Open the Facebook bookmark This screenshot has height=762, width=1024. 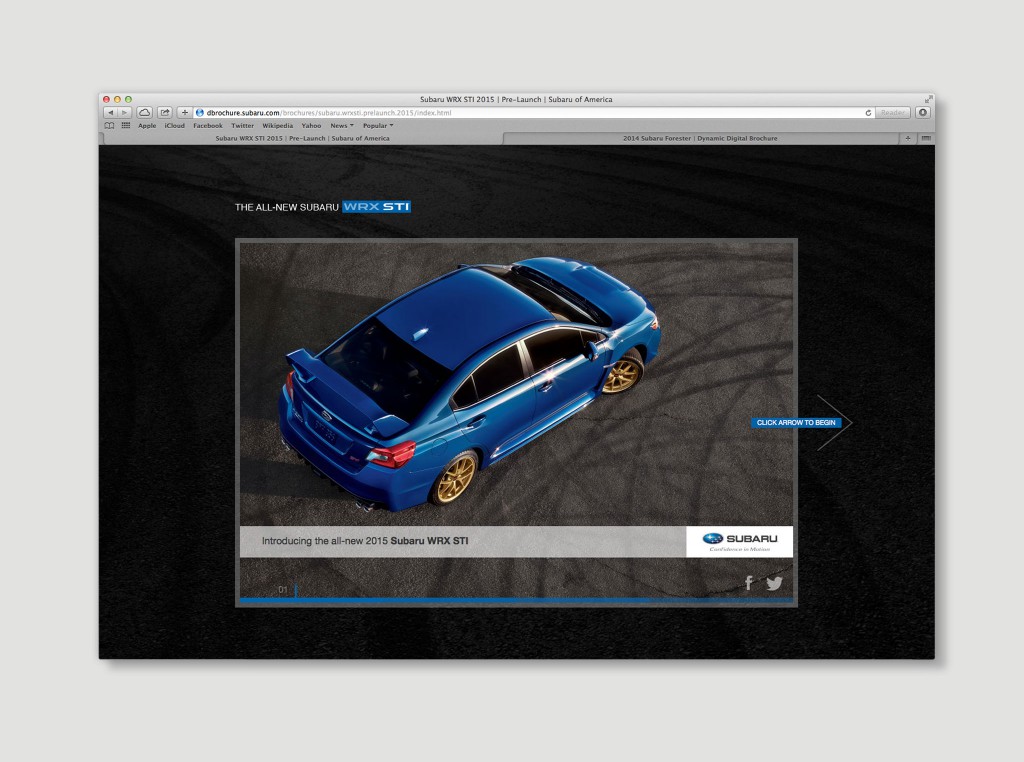click(x=208, y=125)
